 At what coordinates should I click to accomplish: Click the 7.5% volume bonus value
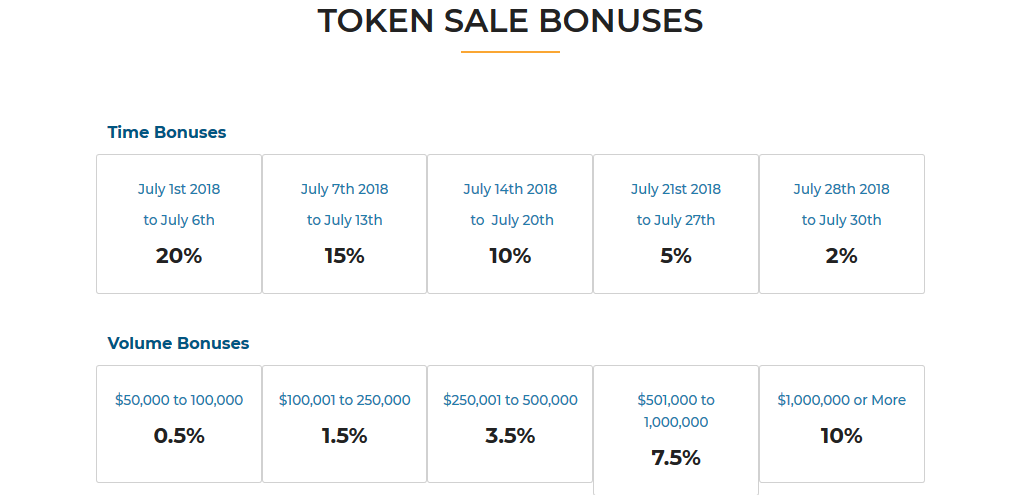tap(676, 458)
